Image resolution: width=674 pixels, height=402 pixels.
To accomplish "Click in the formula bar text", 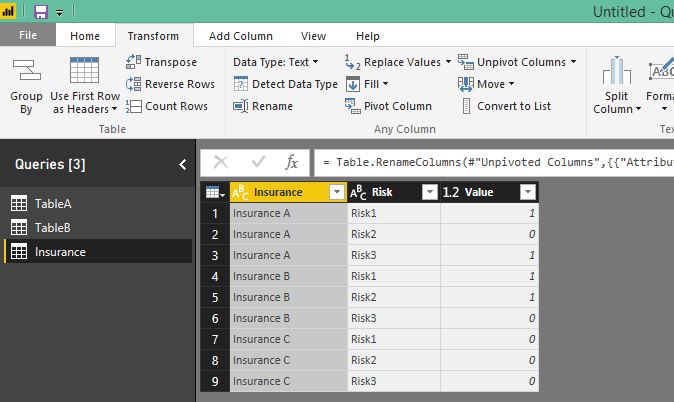I will click(494, 163).
